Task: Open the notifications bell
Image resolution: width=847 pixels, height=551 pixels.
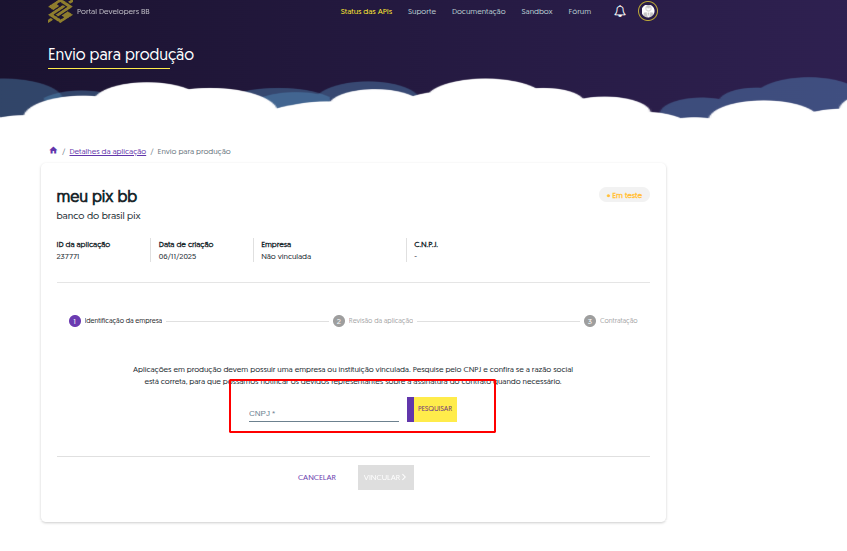Action: coord(620,12)
